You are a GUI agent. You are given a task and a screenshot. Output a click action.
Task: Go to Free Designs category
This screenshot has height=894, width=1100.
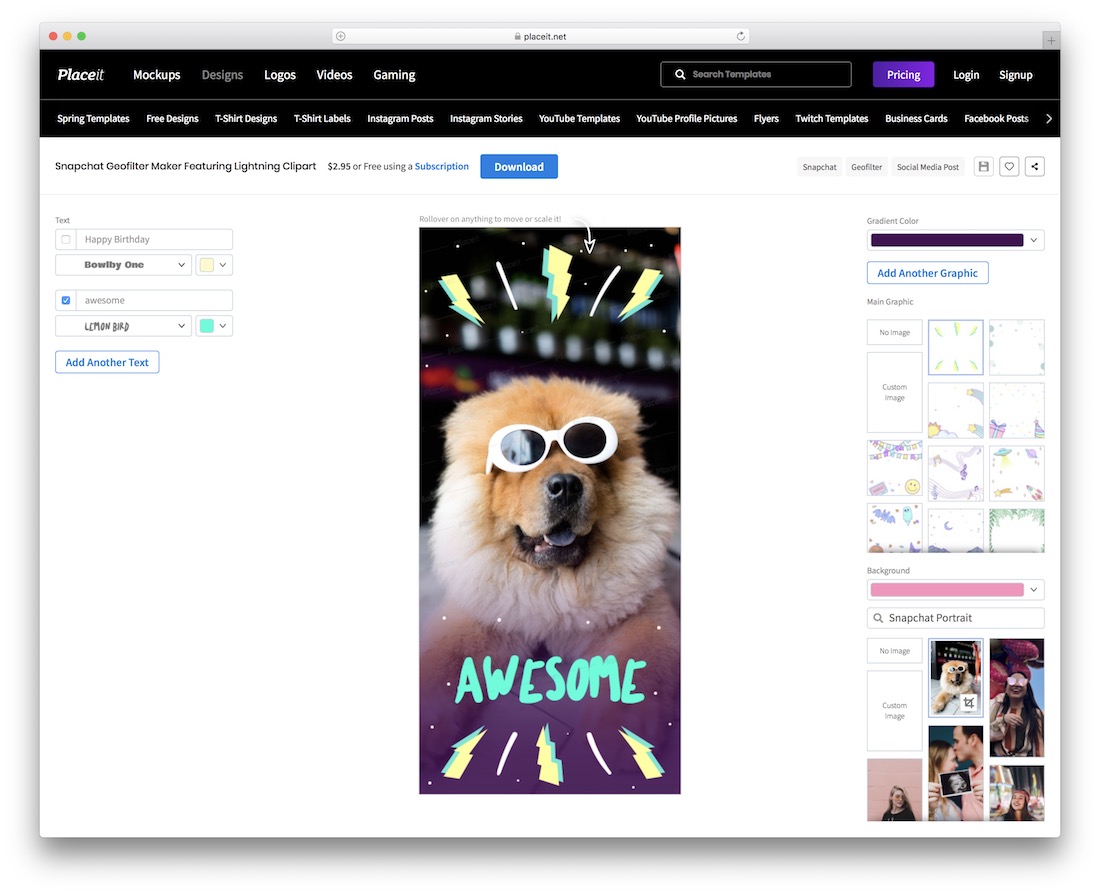173,119
